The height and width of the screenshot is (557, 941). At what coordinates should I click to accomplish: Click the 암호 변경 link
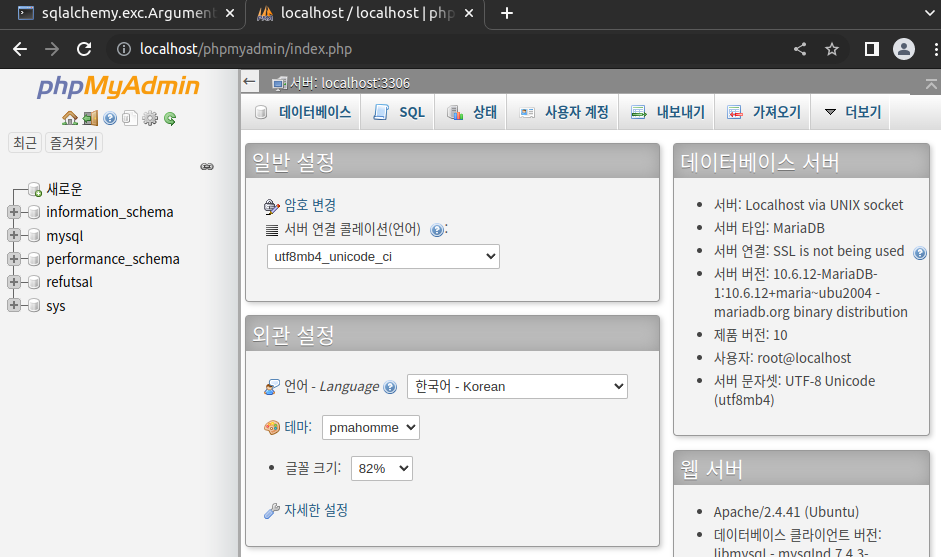pos(310,205)
